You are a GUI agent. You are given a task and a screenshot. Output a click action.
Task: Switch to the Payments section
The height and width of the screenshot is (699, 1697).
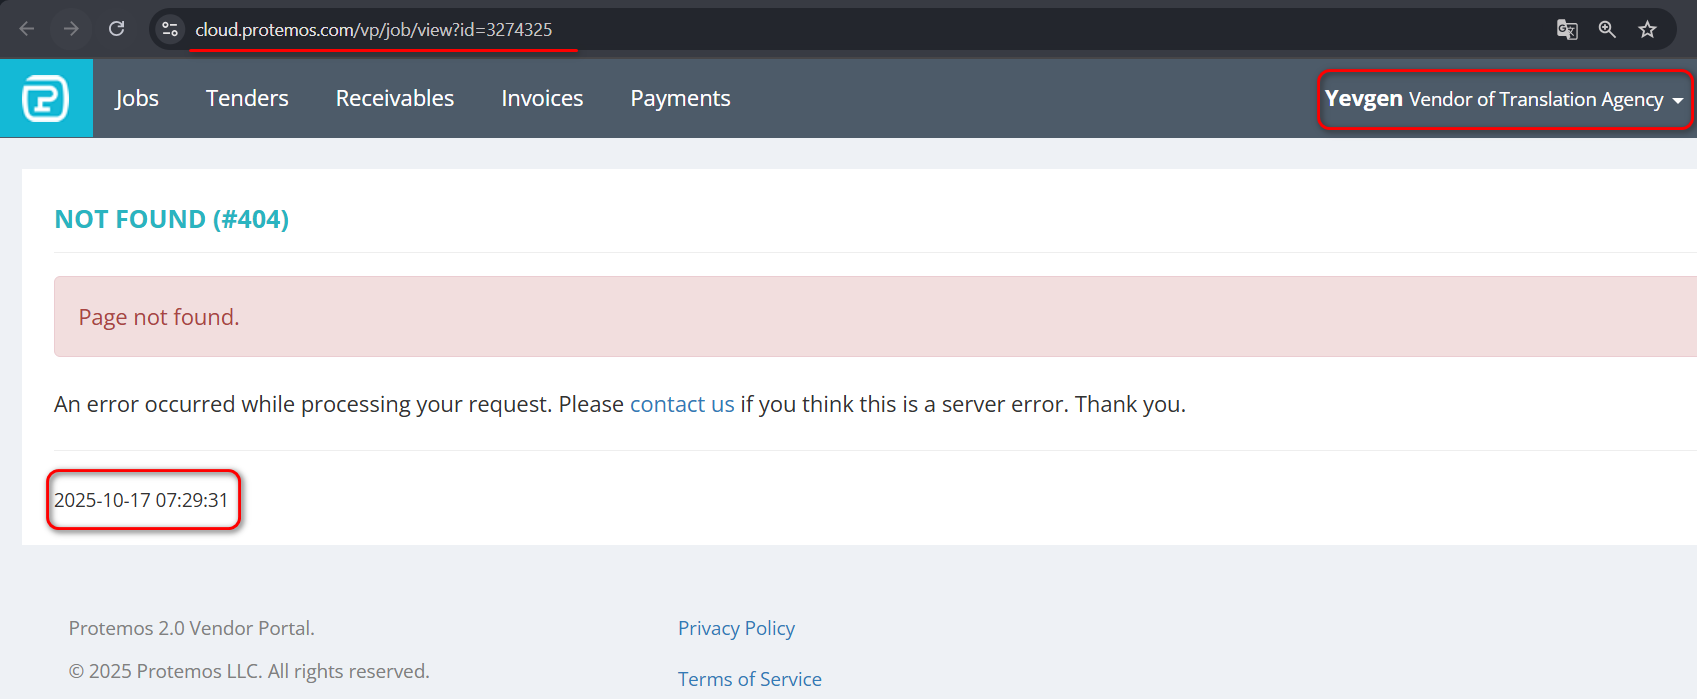pyautogui.click(x=680, y=98)
